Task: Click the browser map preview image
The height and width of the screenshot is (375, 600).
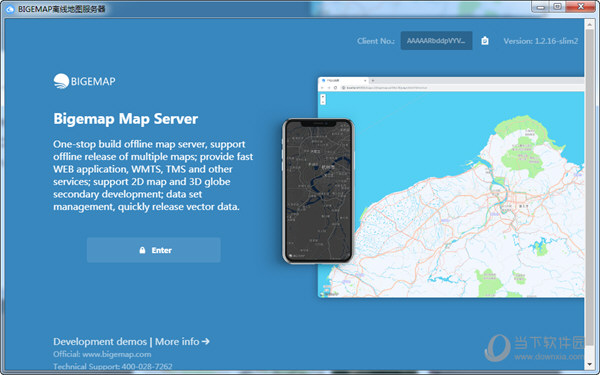Action: point(451,187)
